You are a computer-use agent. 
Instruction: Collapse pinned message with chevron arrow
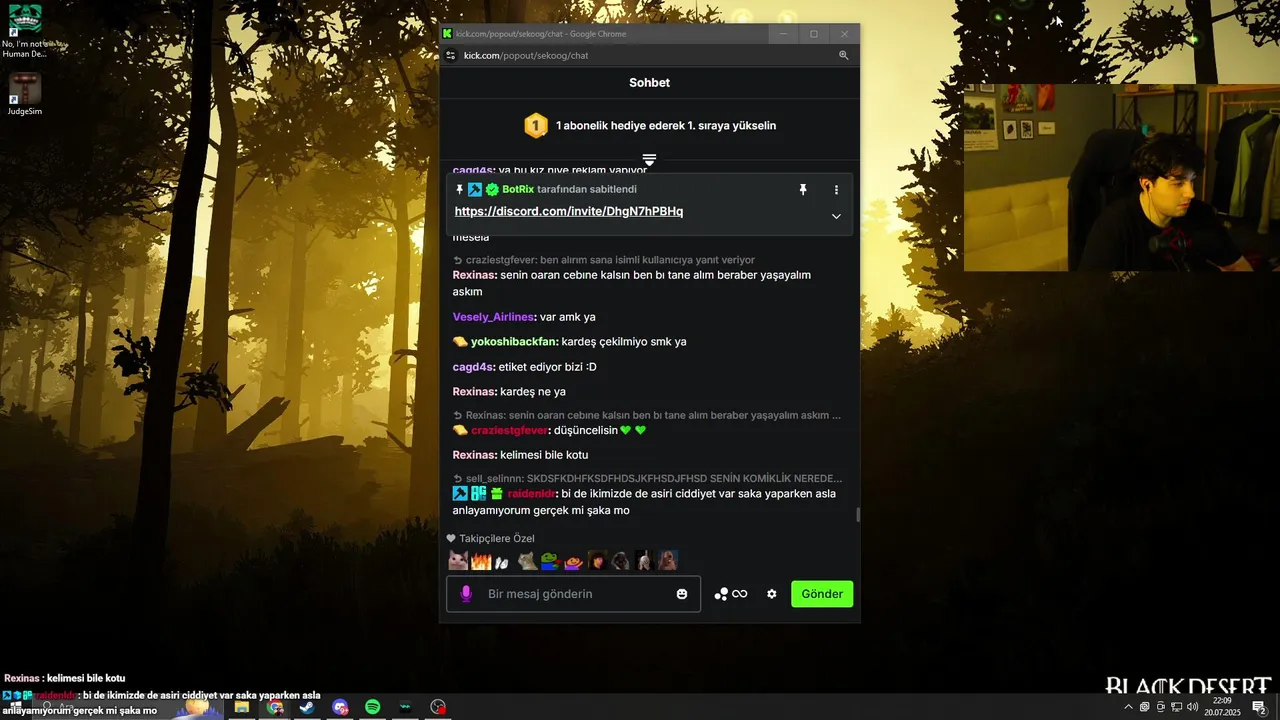coord(836,216)
